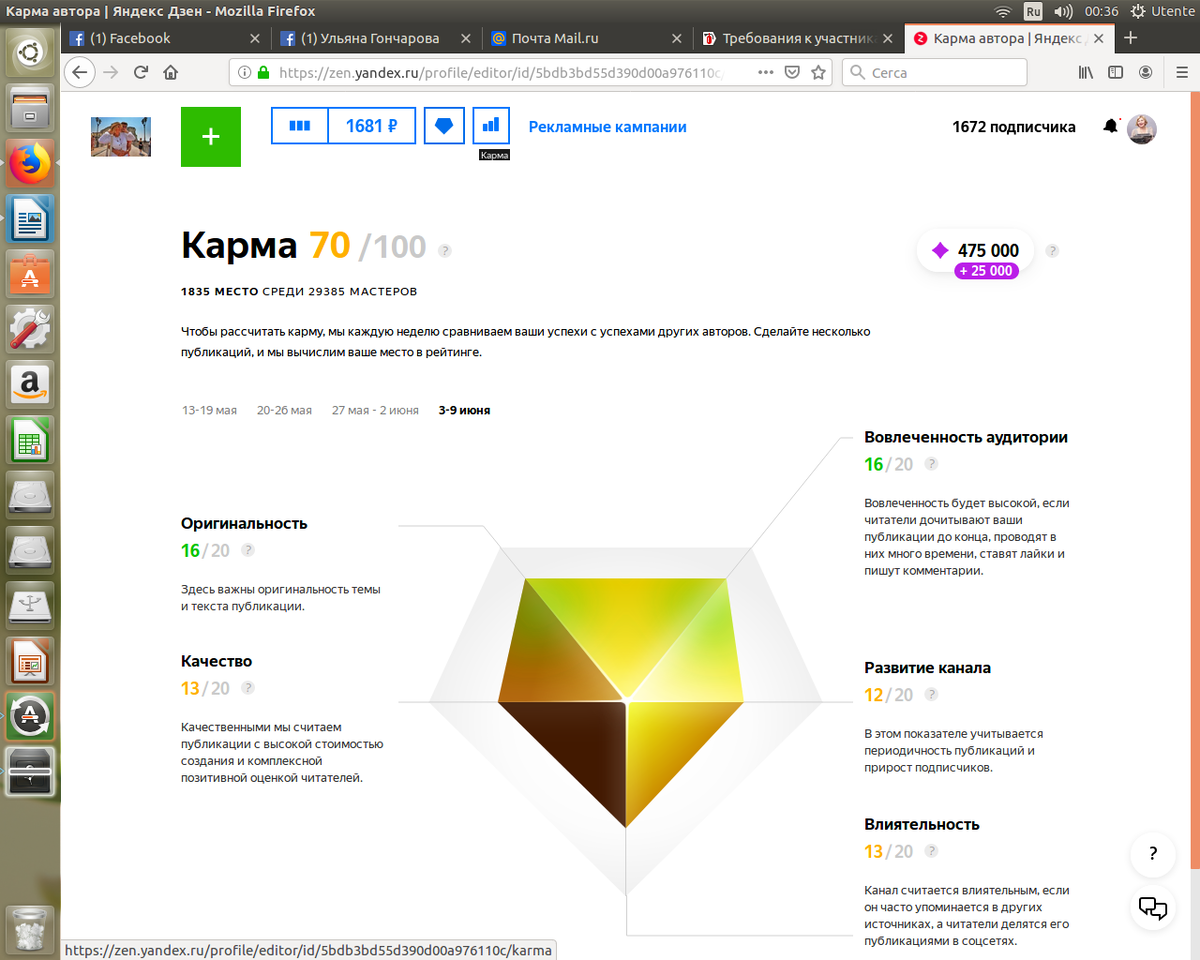Open the user avatar profile menu
Screen dimensions: 1200x960
[x=1142, y=128]
